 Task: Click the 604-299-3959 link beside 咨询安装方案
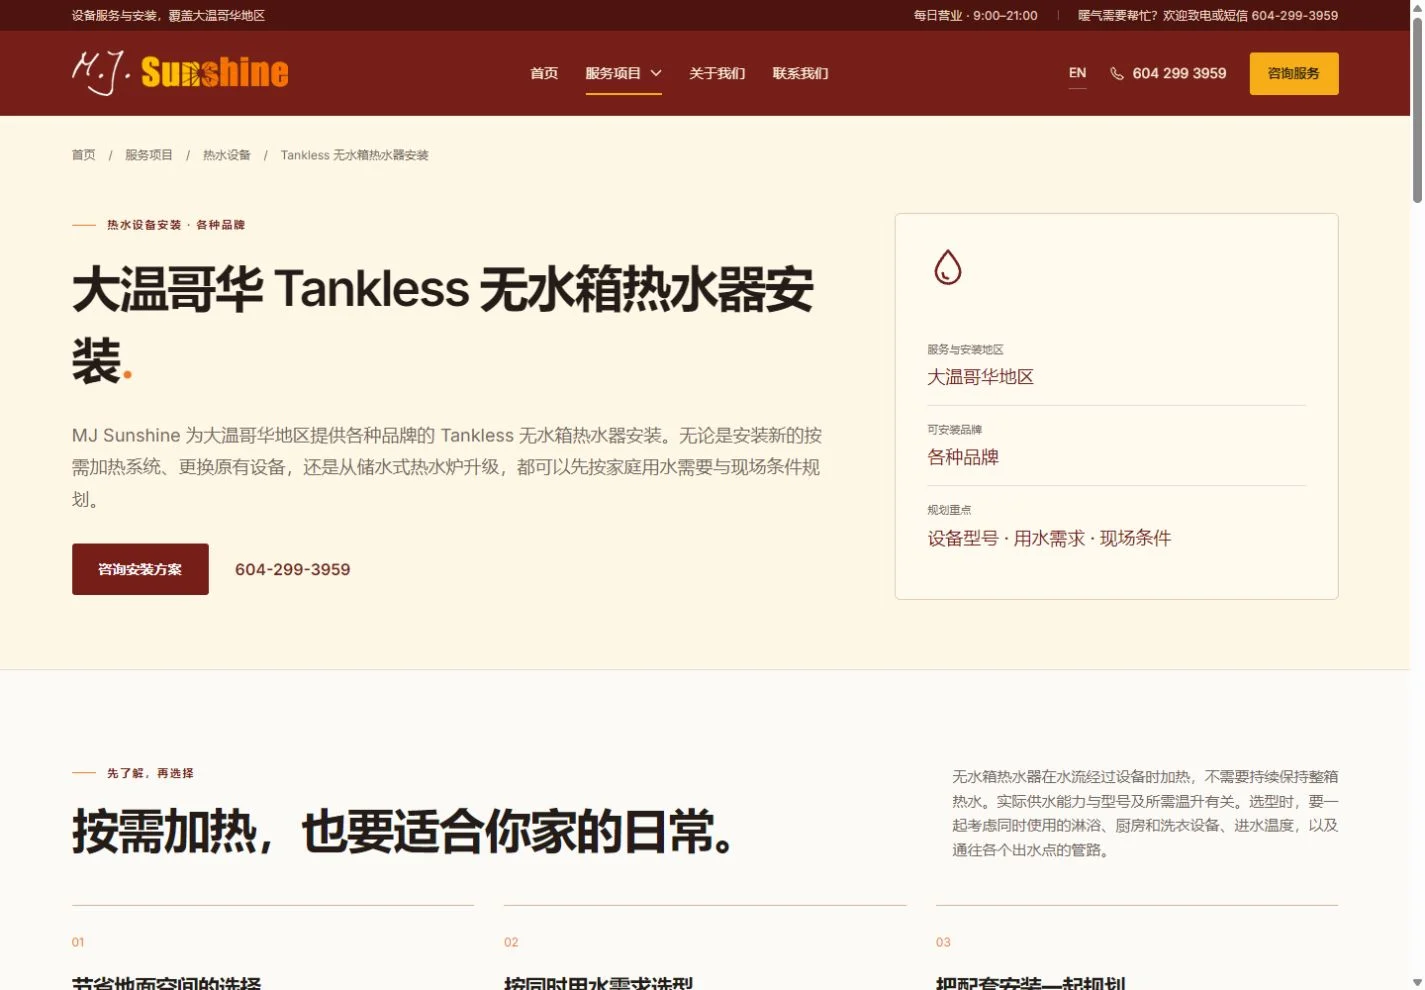(292, 569)
